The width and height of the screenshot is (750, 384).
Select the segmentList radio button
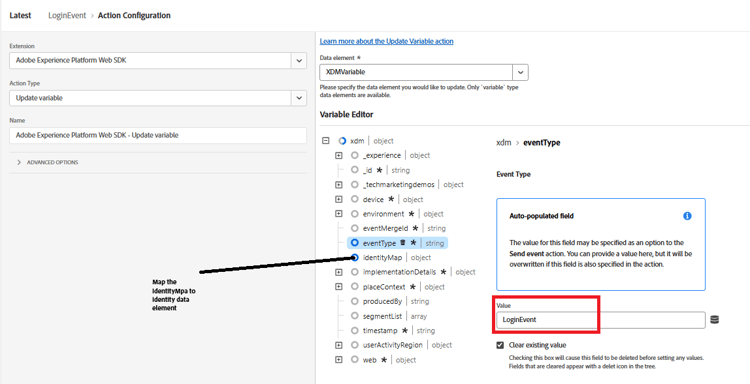point(354,316)
